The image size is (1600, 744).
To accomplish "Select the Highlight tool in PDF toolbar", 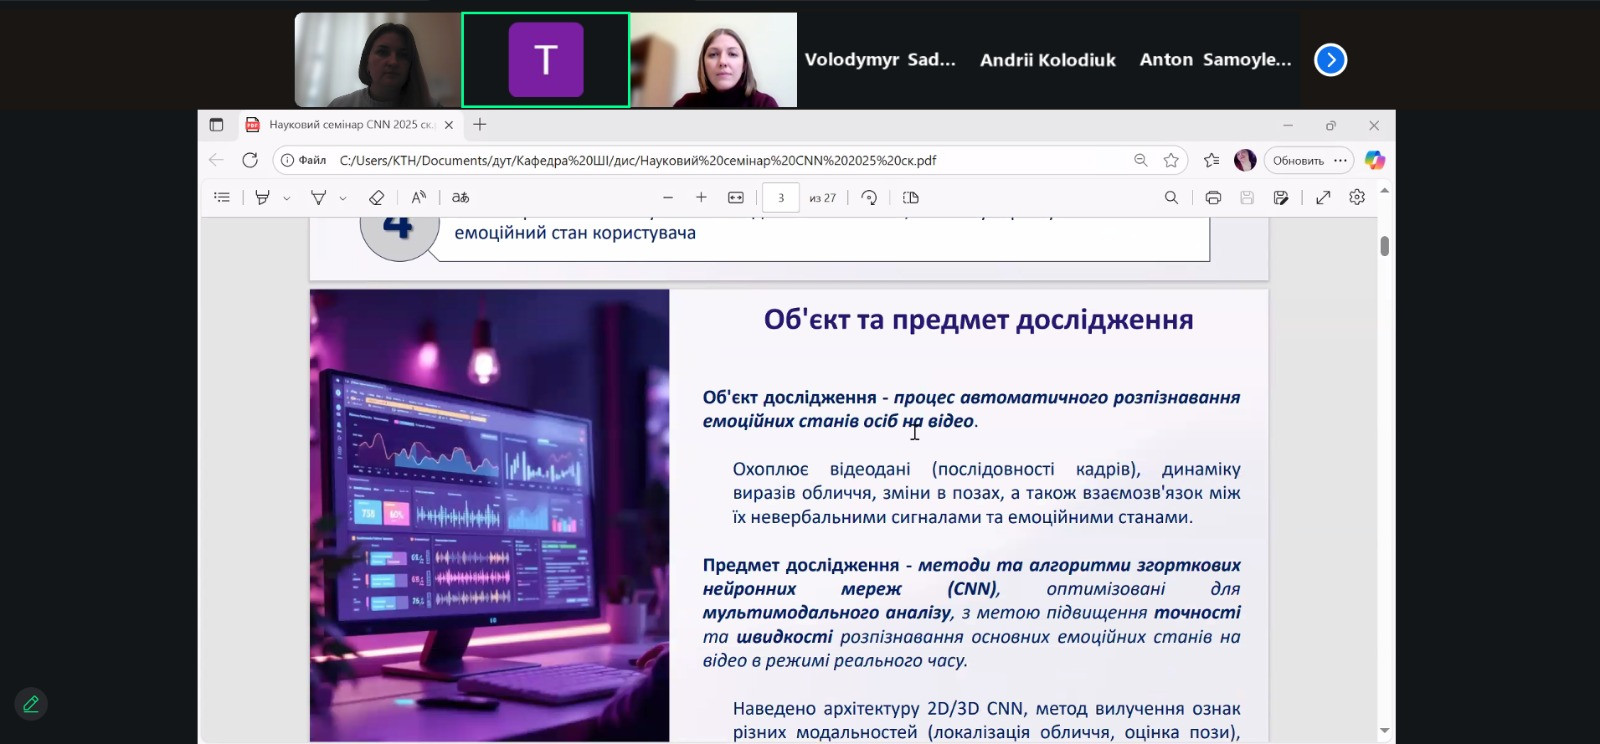I will (x=262, y=198).
